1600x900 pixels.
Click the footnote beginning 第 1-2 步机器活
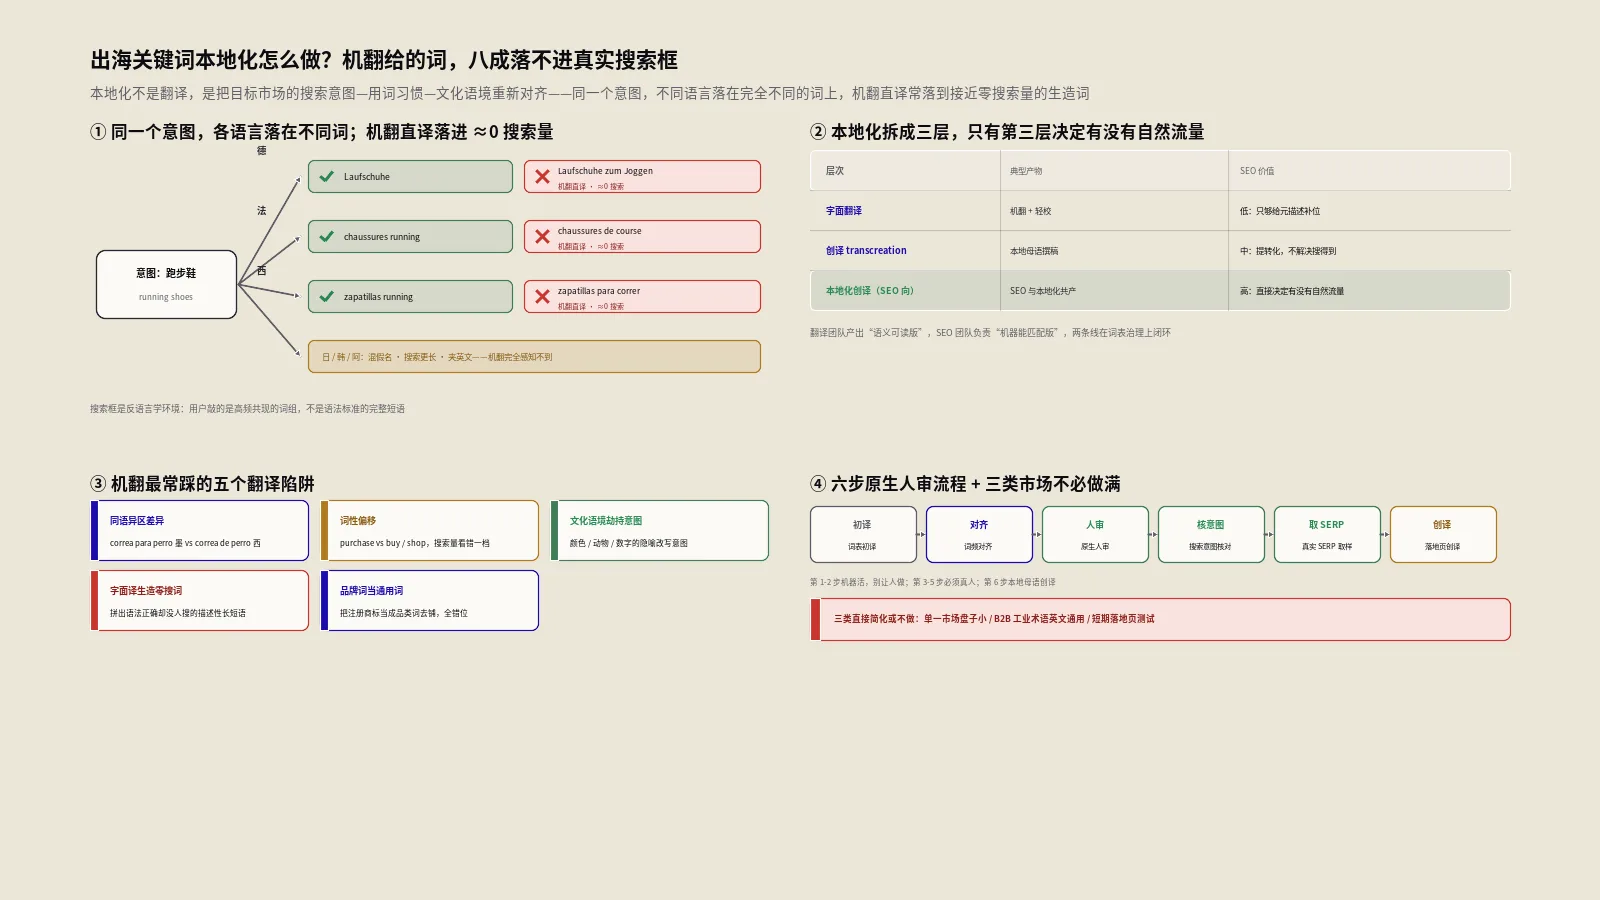point(933,582)
